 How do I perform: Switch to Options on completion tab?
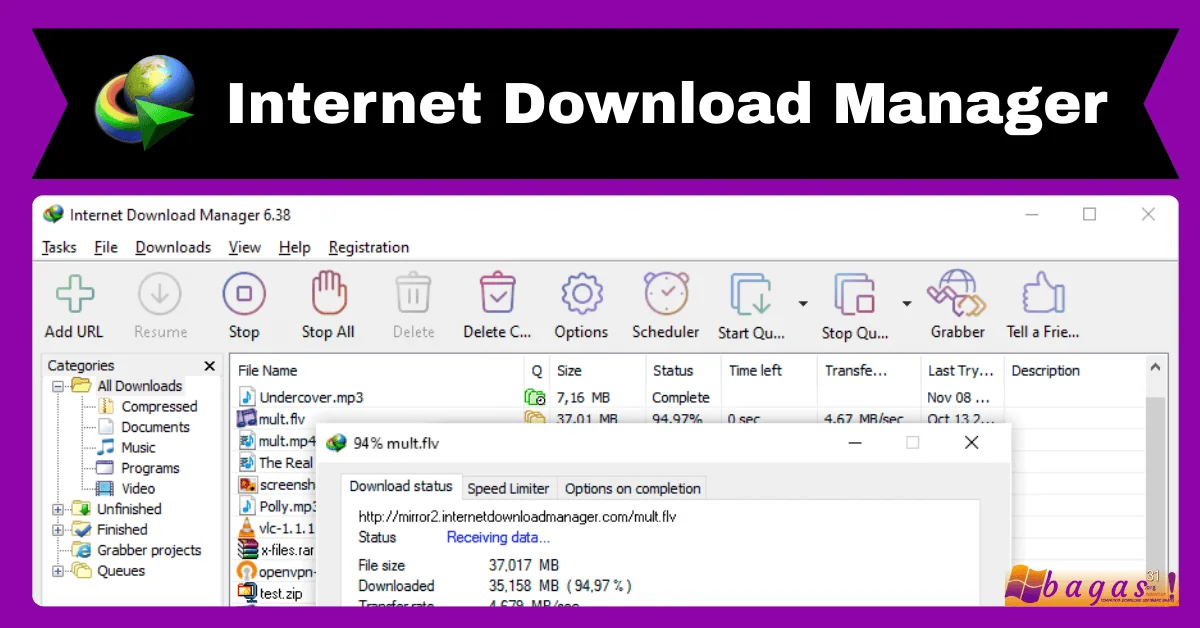632,488
